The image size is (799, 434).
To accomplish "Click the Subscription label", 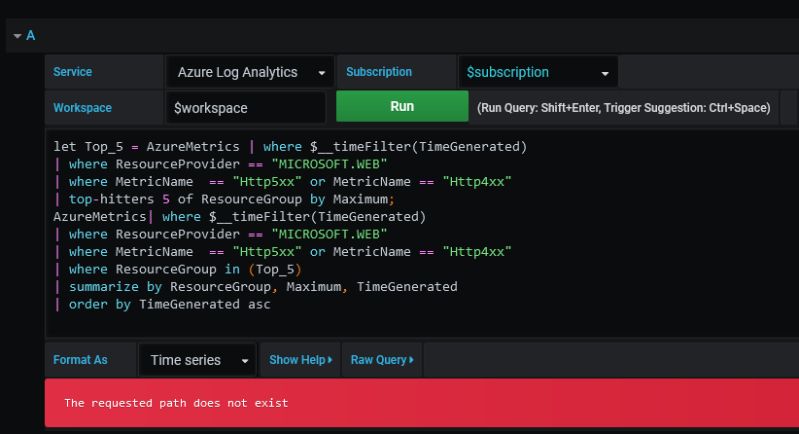I will pyautogui.click(x=379, y=72).
